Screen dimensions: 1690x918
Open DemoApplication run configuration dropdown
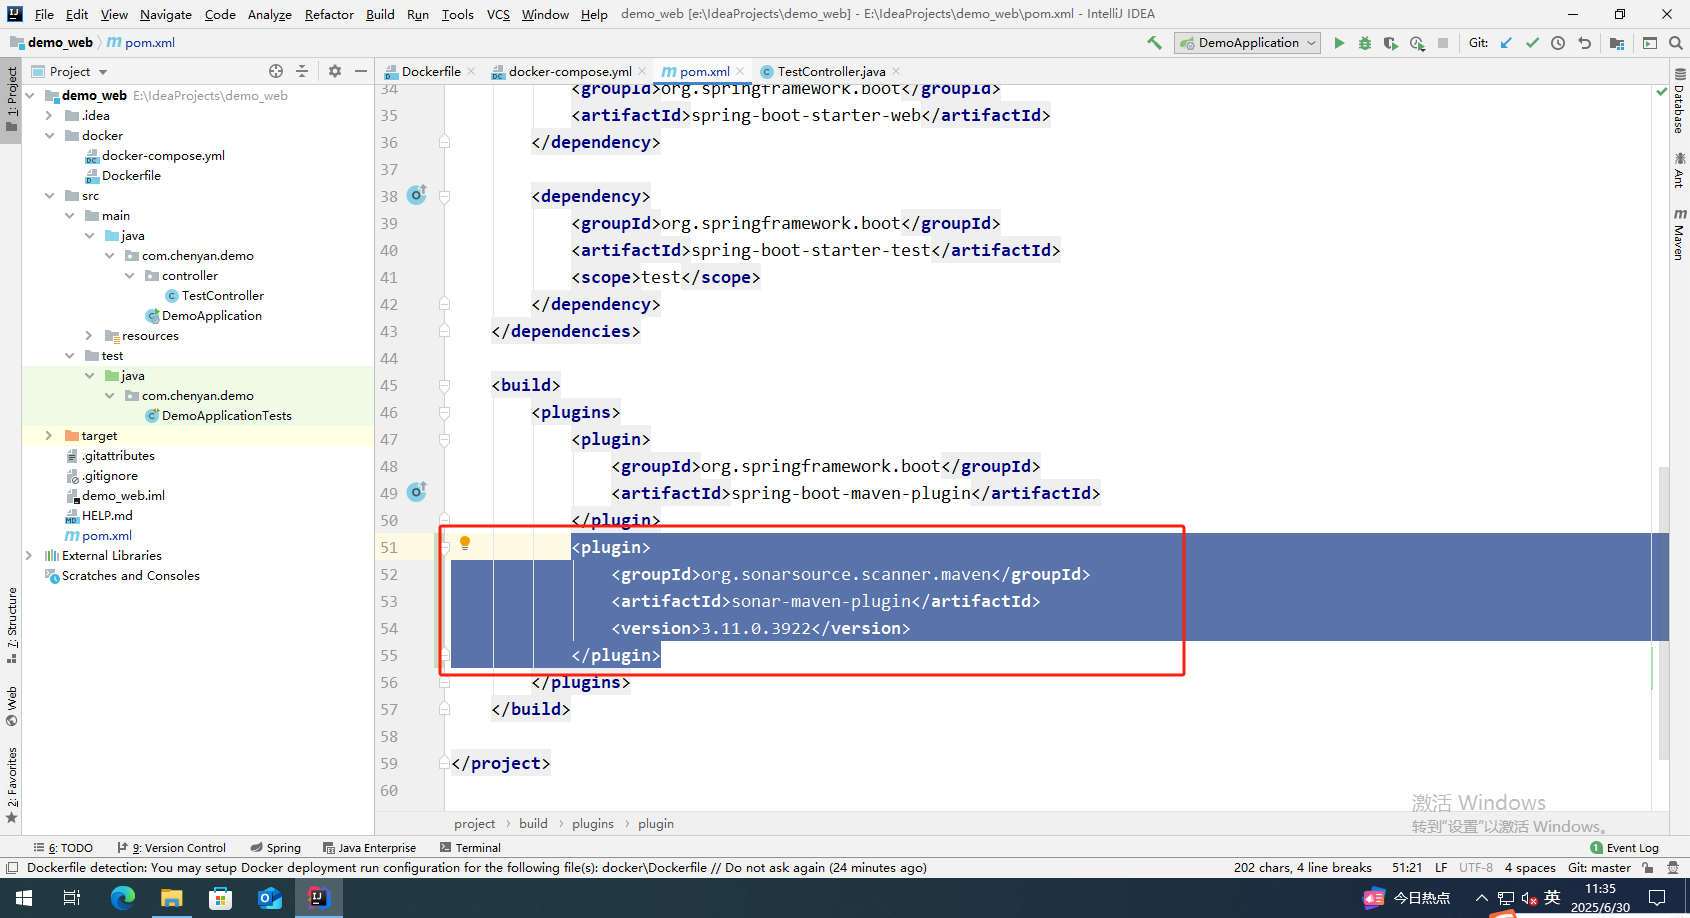coord(1248,43)
